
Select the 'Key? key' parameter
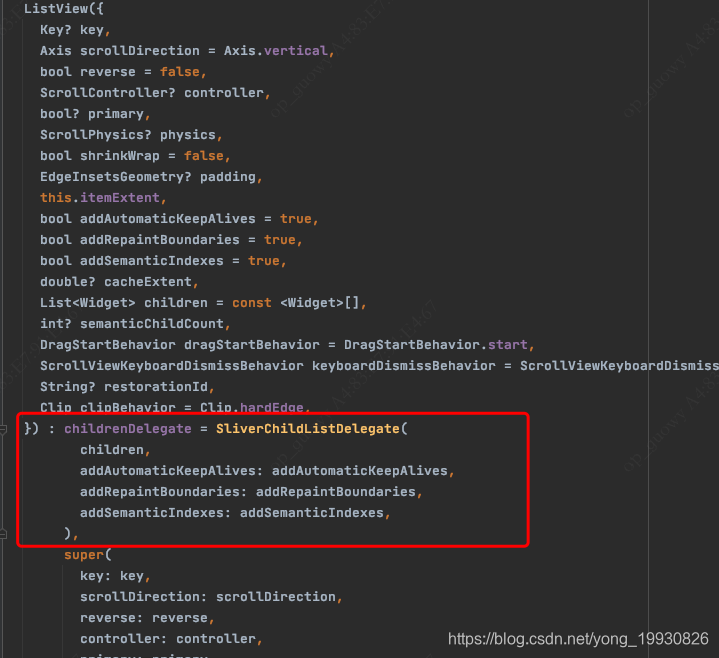click(72, 30)
